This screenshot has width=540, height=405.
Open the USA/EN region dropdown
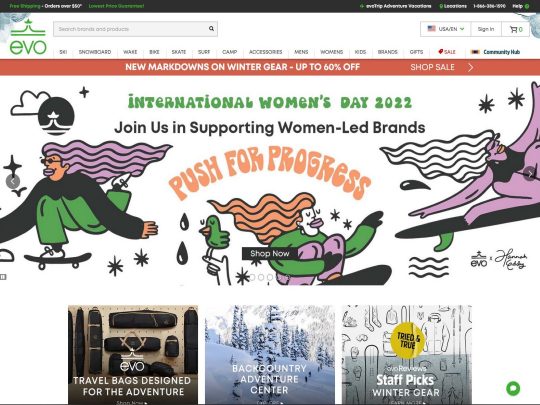pos(445,29)
